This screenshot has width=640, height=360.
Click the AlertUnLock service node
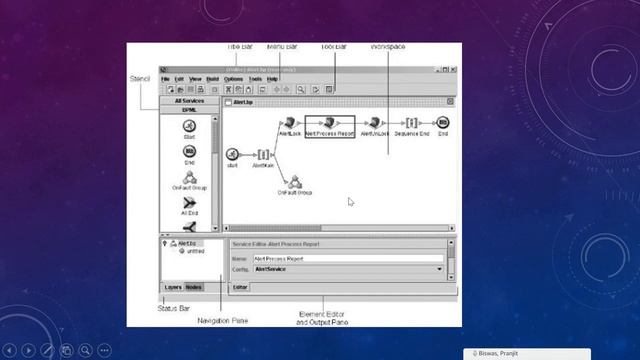click(x=374, y=123)
